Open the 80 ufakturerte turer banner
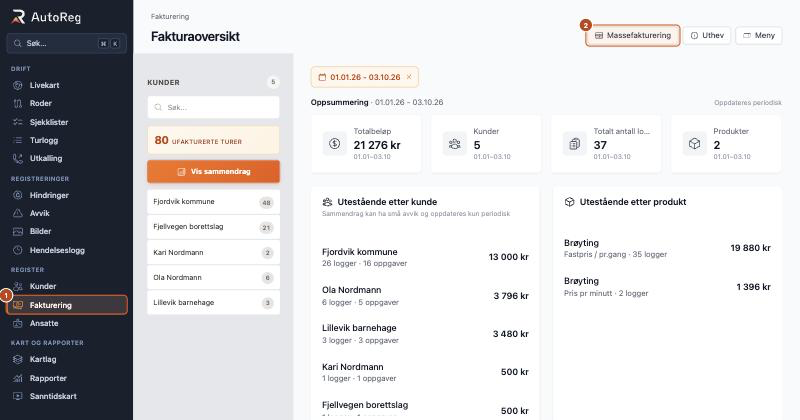Screen dimensions: 800x420 213,140
